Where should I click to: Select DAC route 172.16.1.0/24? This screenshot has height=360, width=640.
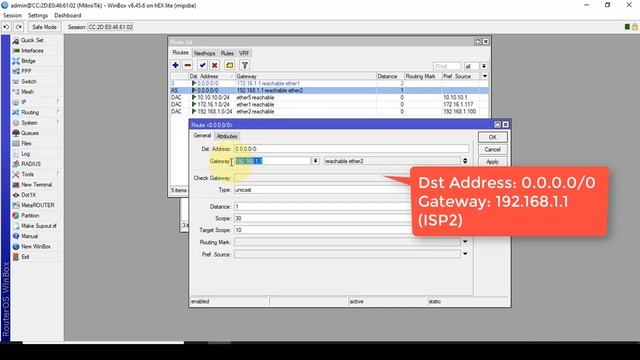329,104
